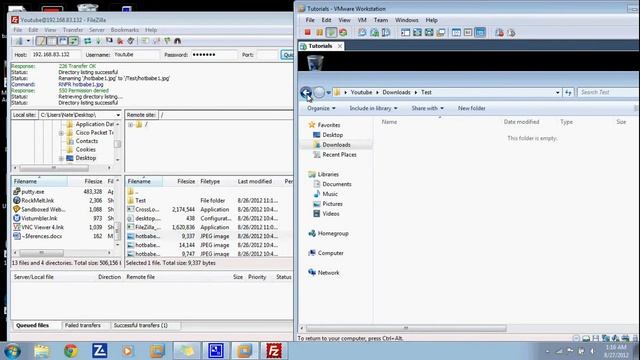Open Include in library dropdown
Viewport: 640px width, 360px height.
point(373,108)
